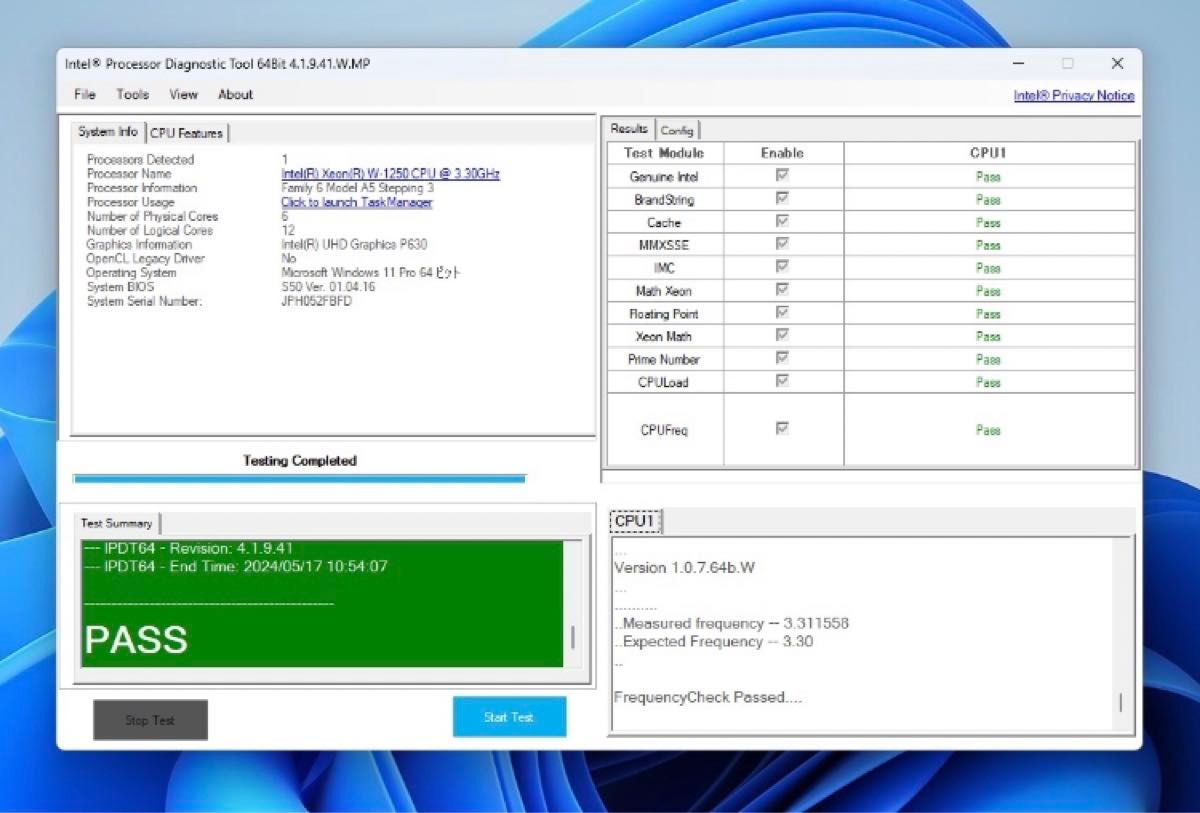Viewport: 1200px width, 813px height.
Task: Click the IPDT64 End Time line
Action: (235, 567)
